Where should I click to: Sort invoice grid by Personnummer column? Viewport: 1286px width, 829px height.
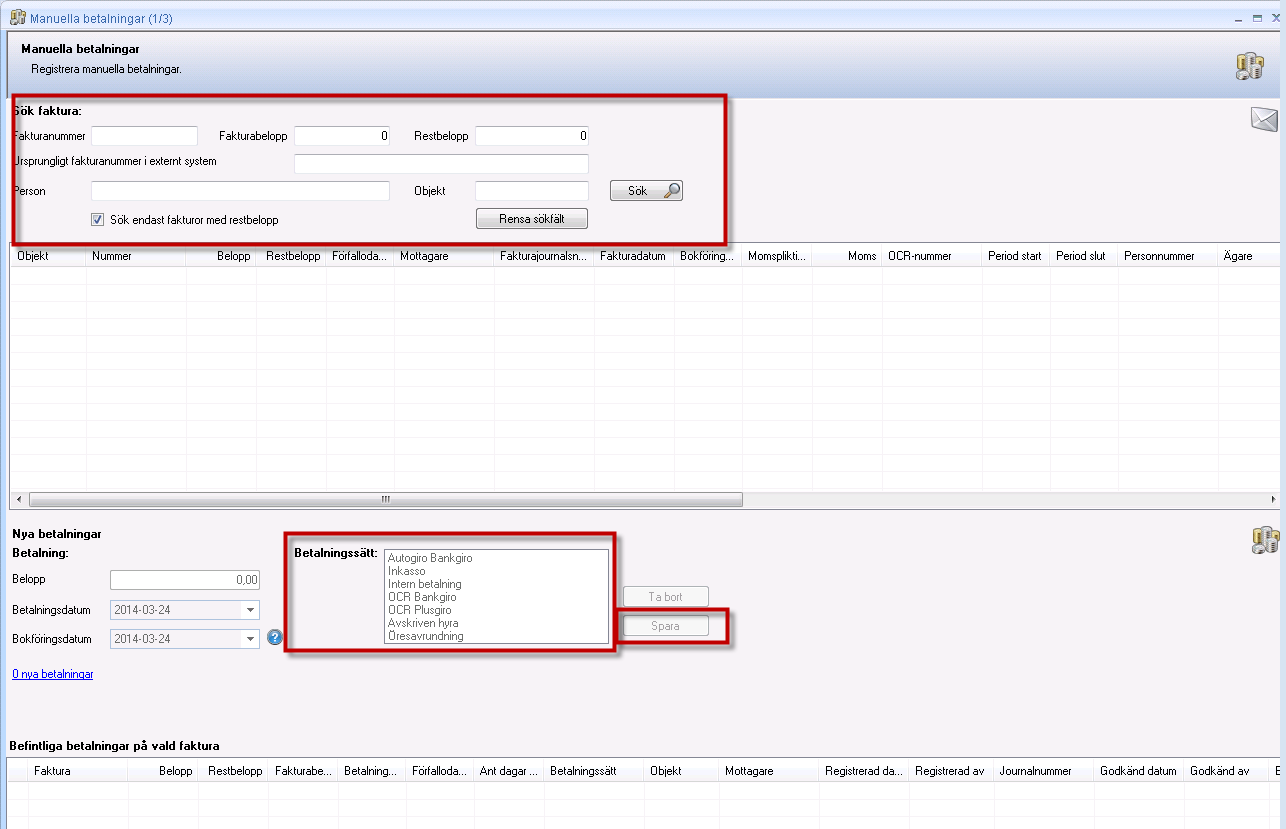(1168, 256)
